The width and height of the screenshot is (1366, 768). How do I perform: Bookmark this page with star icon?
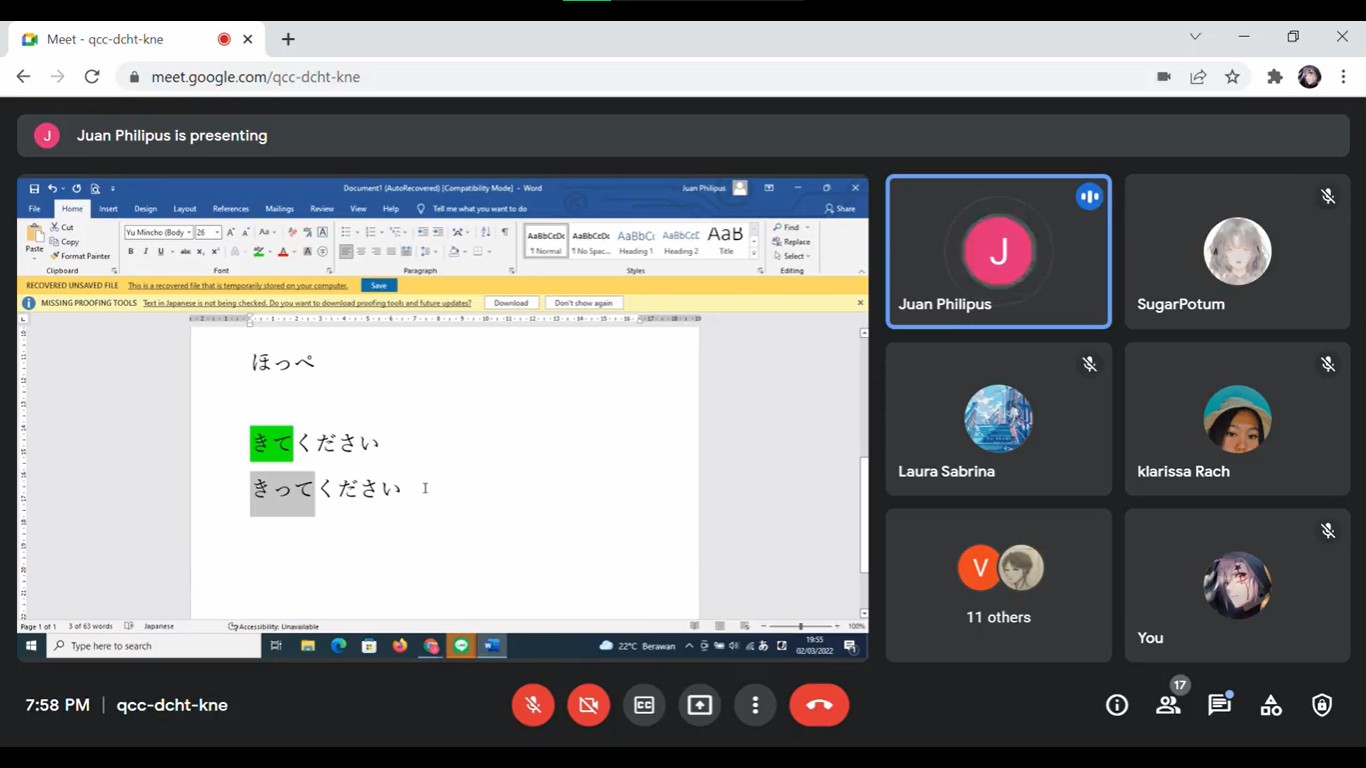pyautogui.click(x=1232, y=77)
